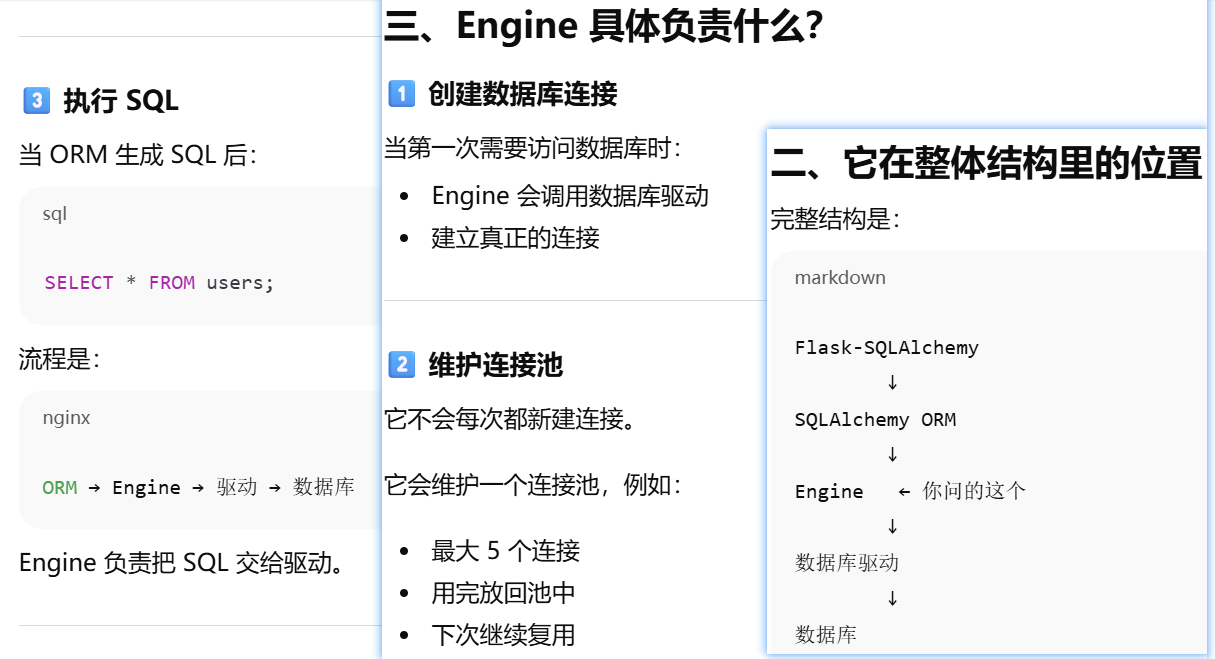Click the line 它会维护一个连接池,例如

534,486
